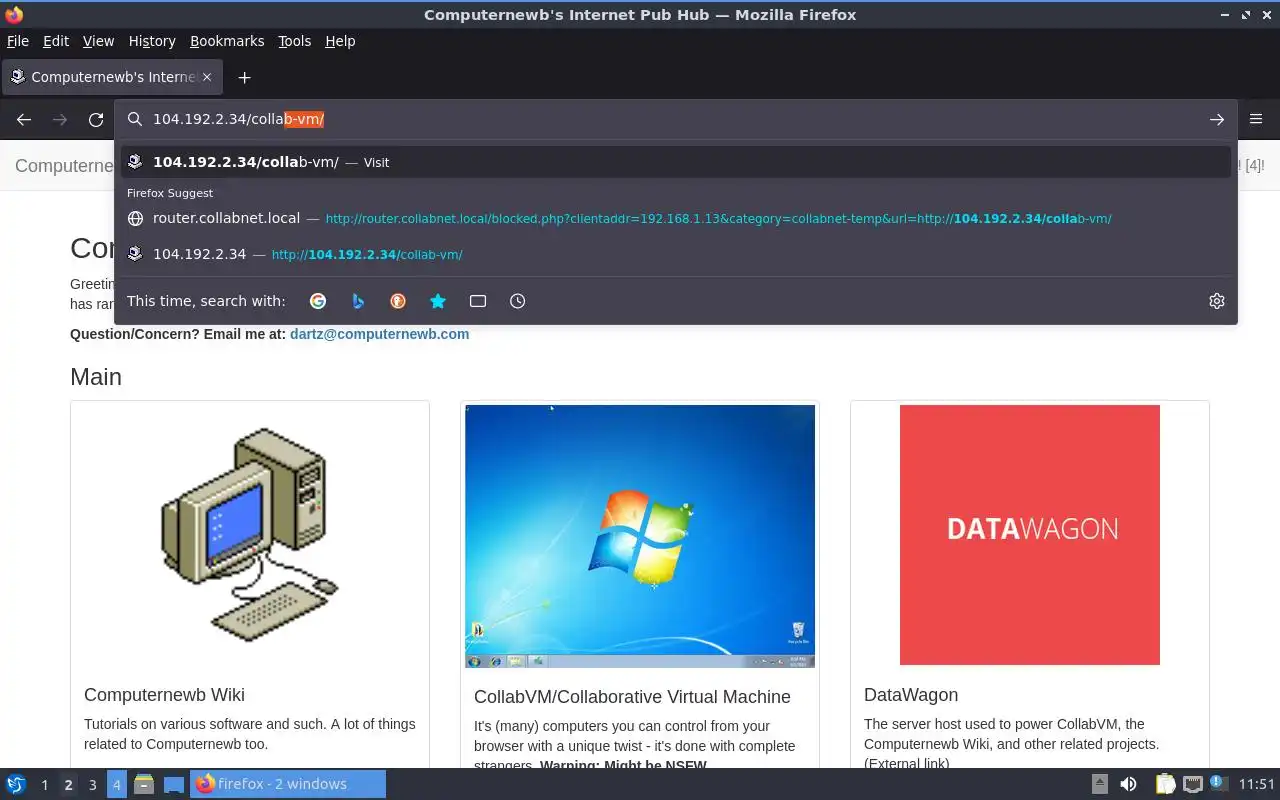Open search settings gear in dropdown
The width and height of the screenshot is (1280, 800).
click(1217, 301)
